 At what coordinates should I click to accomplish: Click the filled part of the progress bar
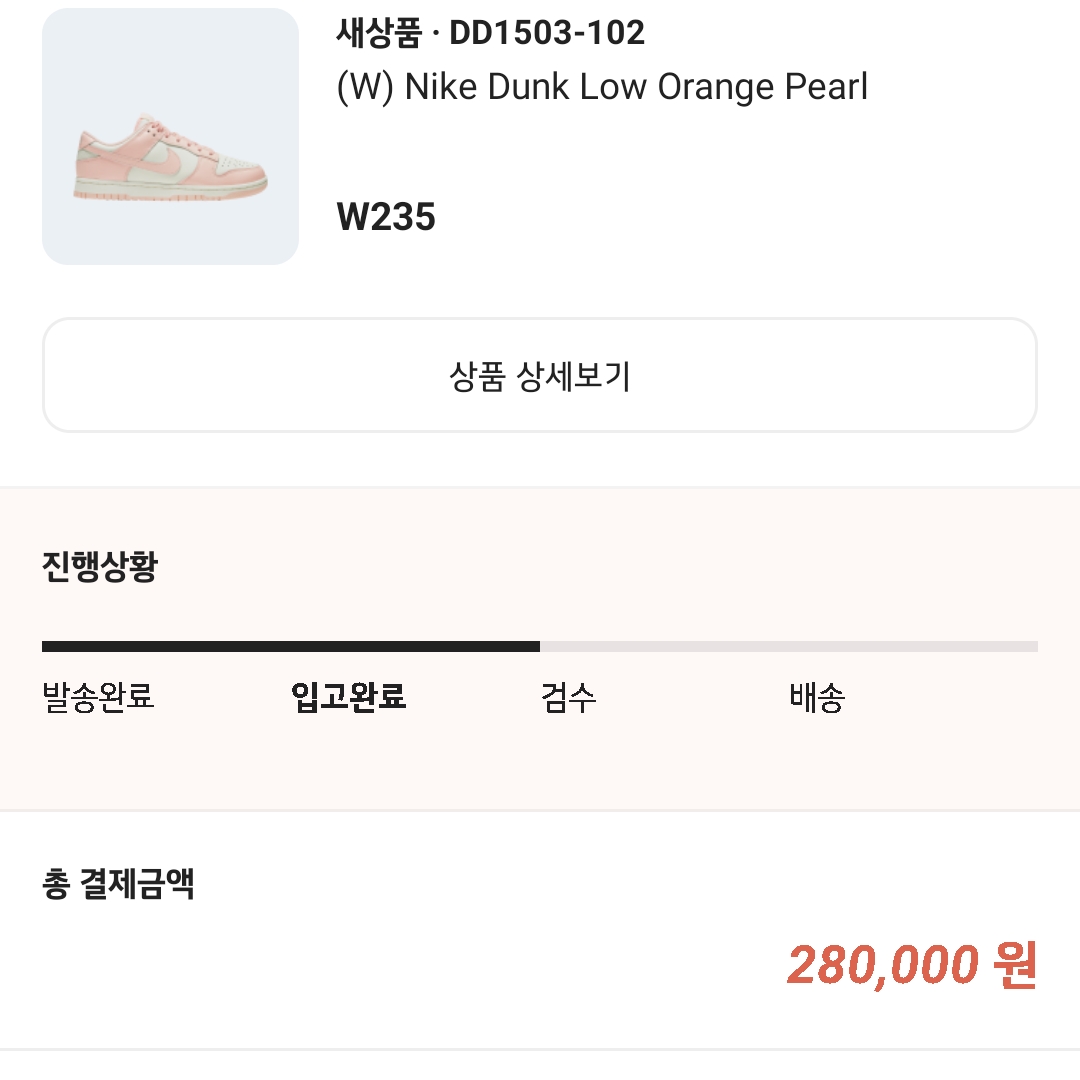click(291, 646)
